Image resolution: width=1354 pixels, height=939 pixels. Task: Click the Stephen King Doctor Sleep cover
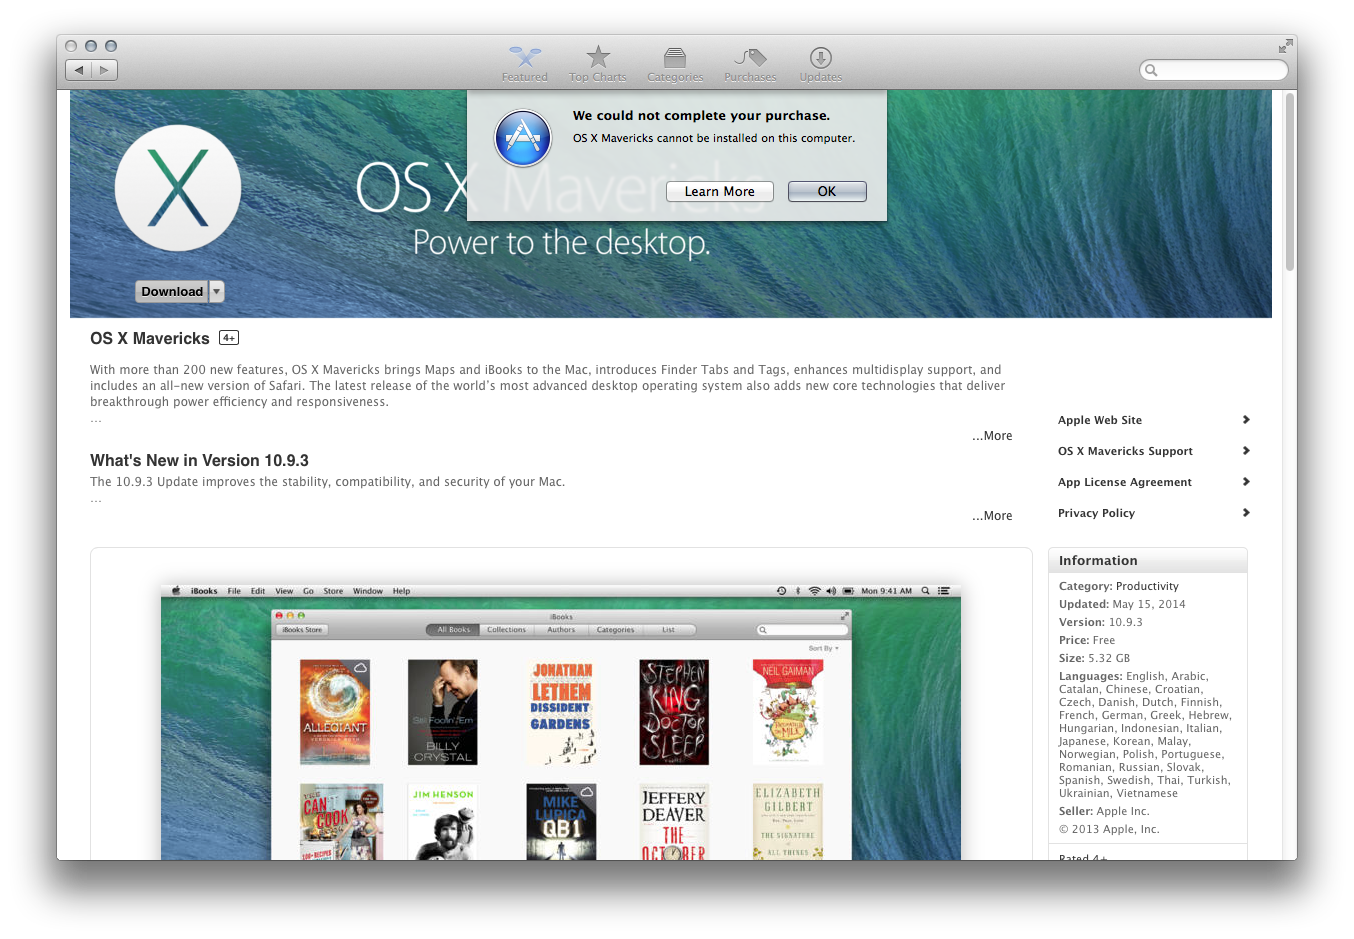(674, 712)
